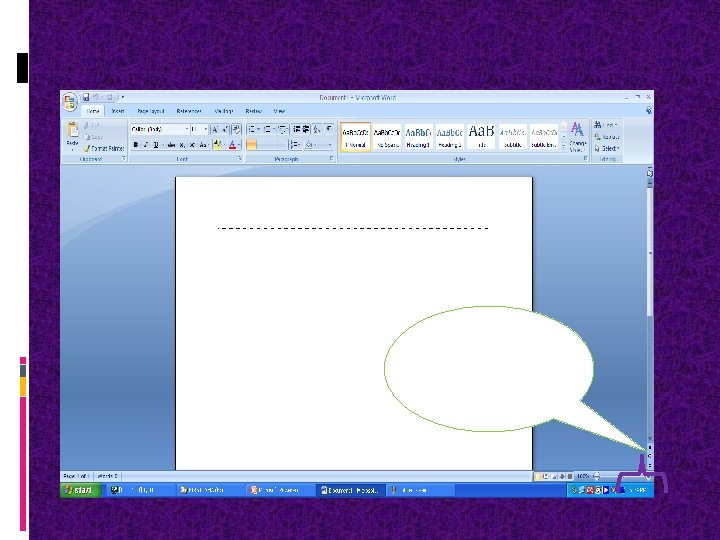Apply the No Spacing style
This screenshot has width=720, height=540.
point(387,137)
